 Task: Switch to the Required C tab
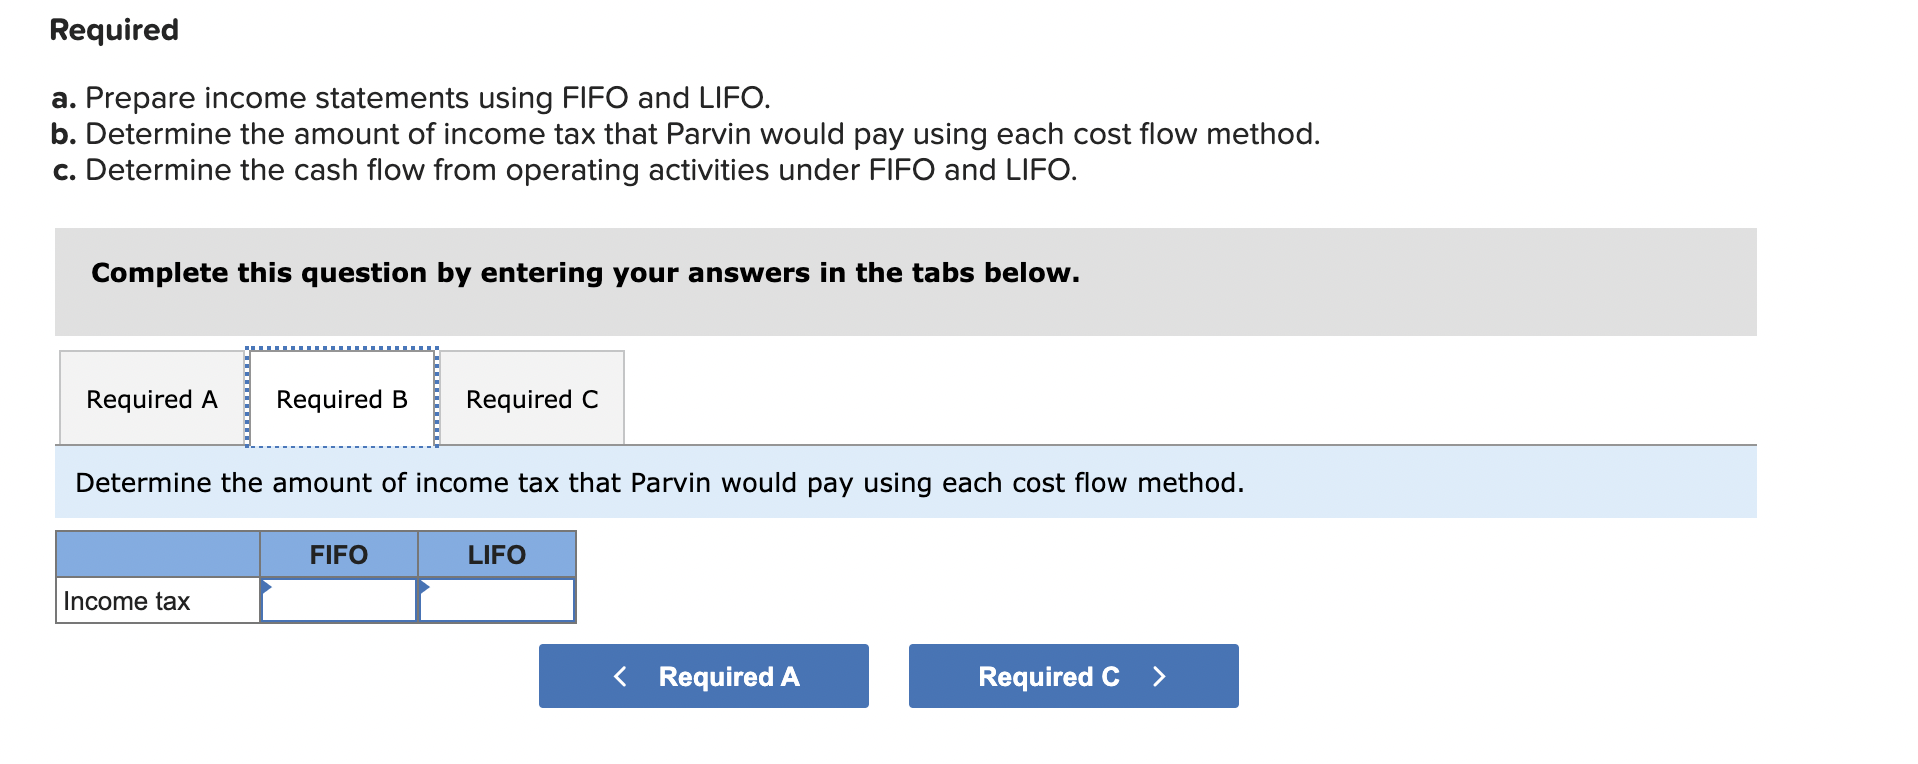531,398
